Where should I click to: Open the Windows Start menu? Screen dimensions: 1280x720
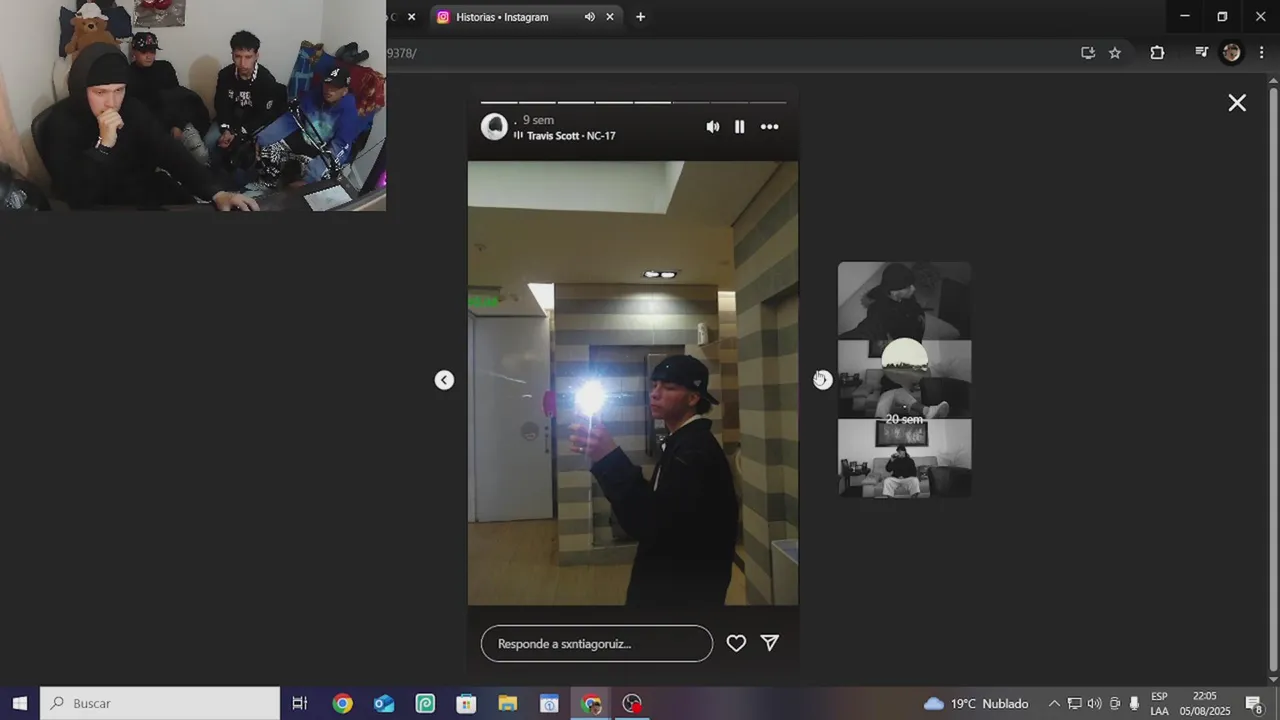[20, 703]
